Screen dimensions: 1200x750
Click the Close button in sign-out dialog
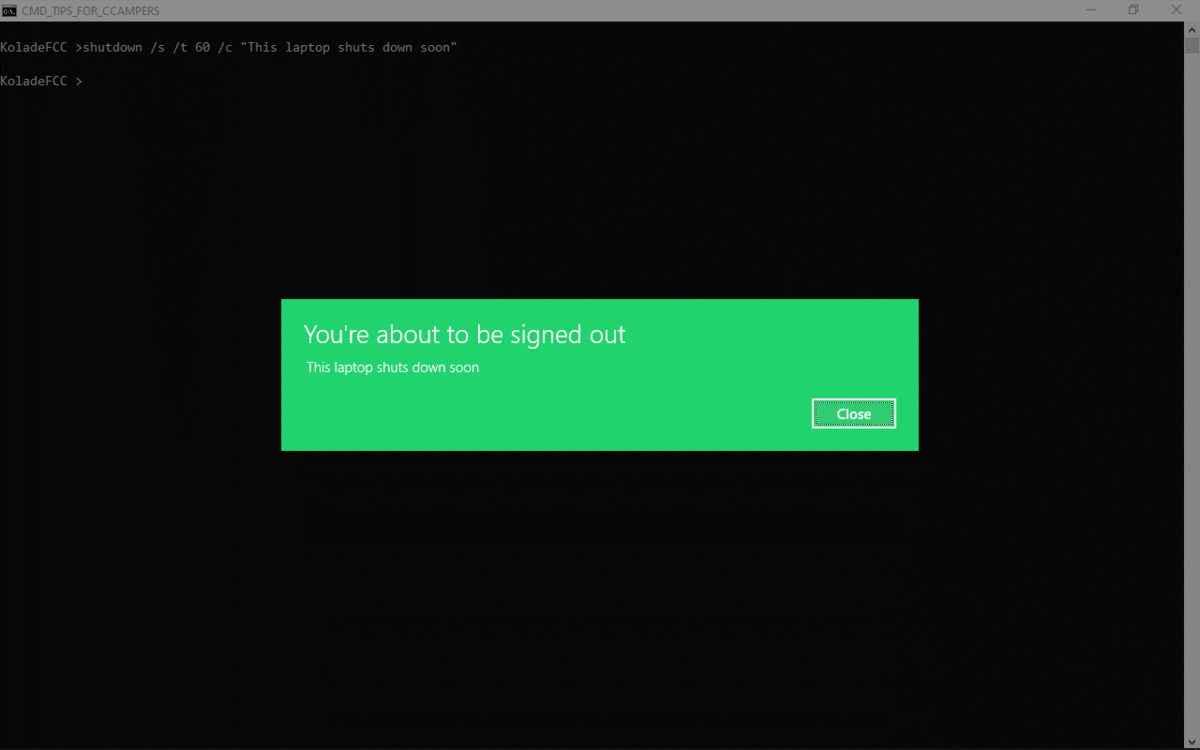pyautogui.click(x=854, y=413)
